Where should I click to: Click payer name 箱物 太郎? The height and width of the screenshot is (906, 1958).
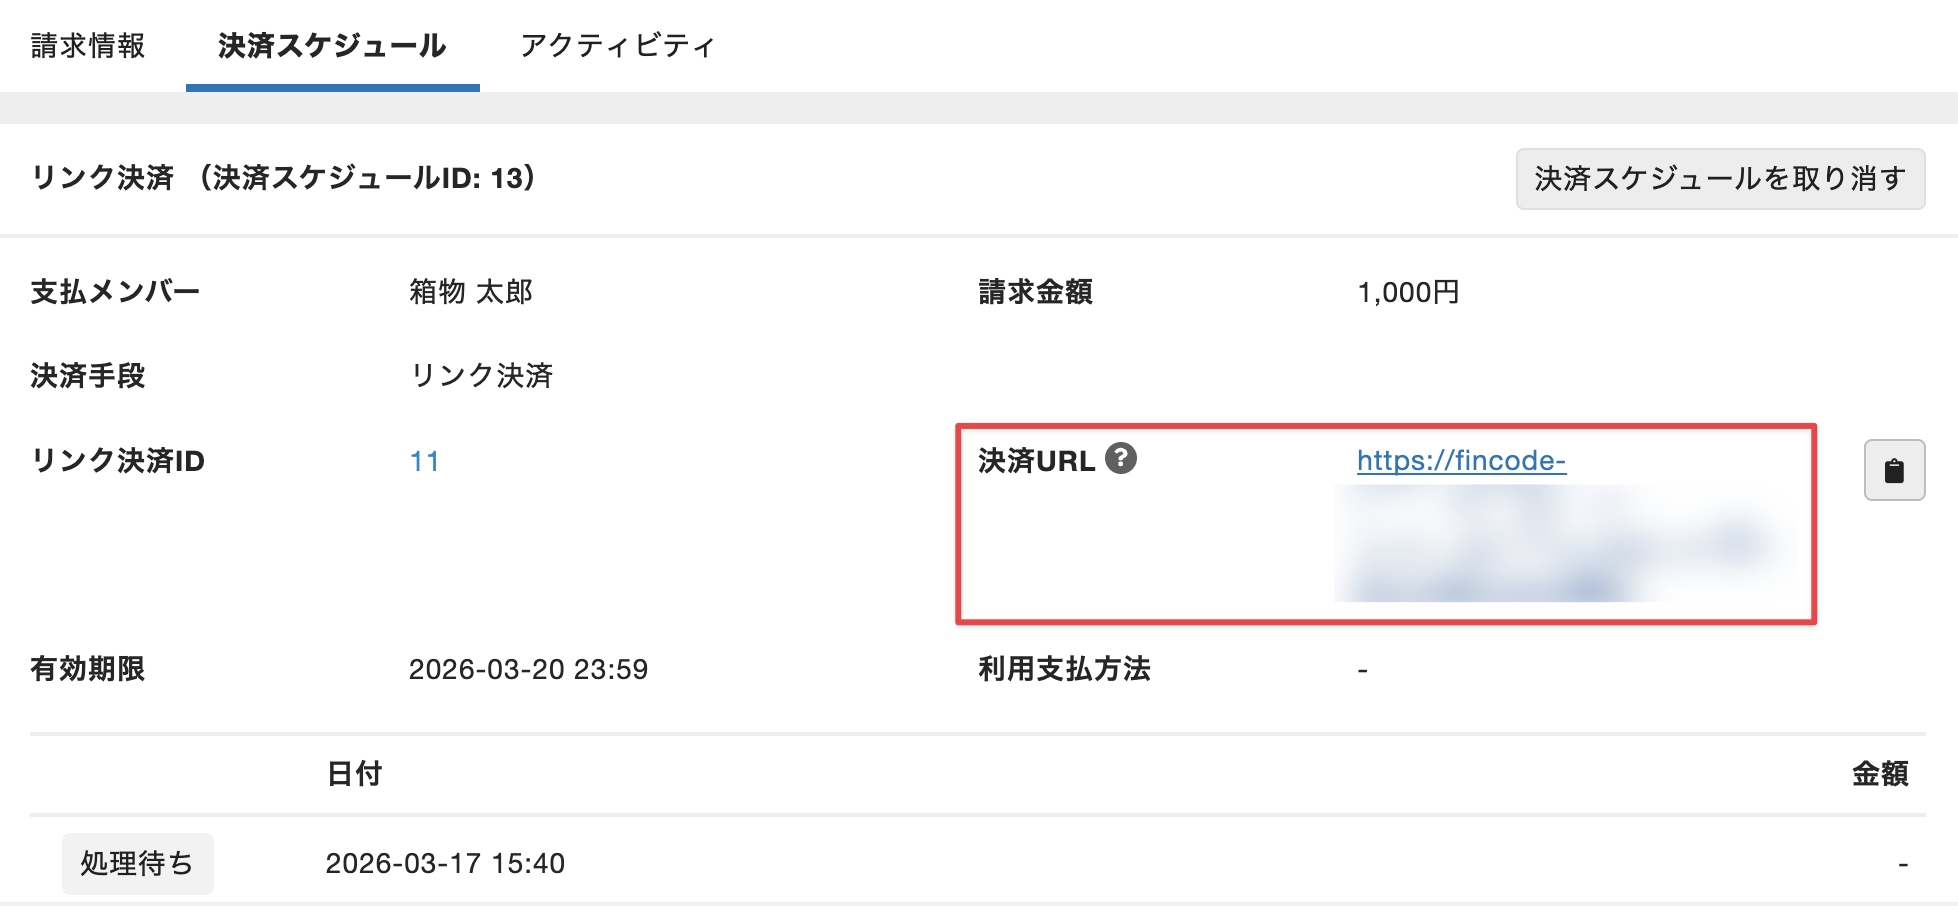tap(473, 292)
